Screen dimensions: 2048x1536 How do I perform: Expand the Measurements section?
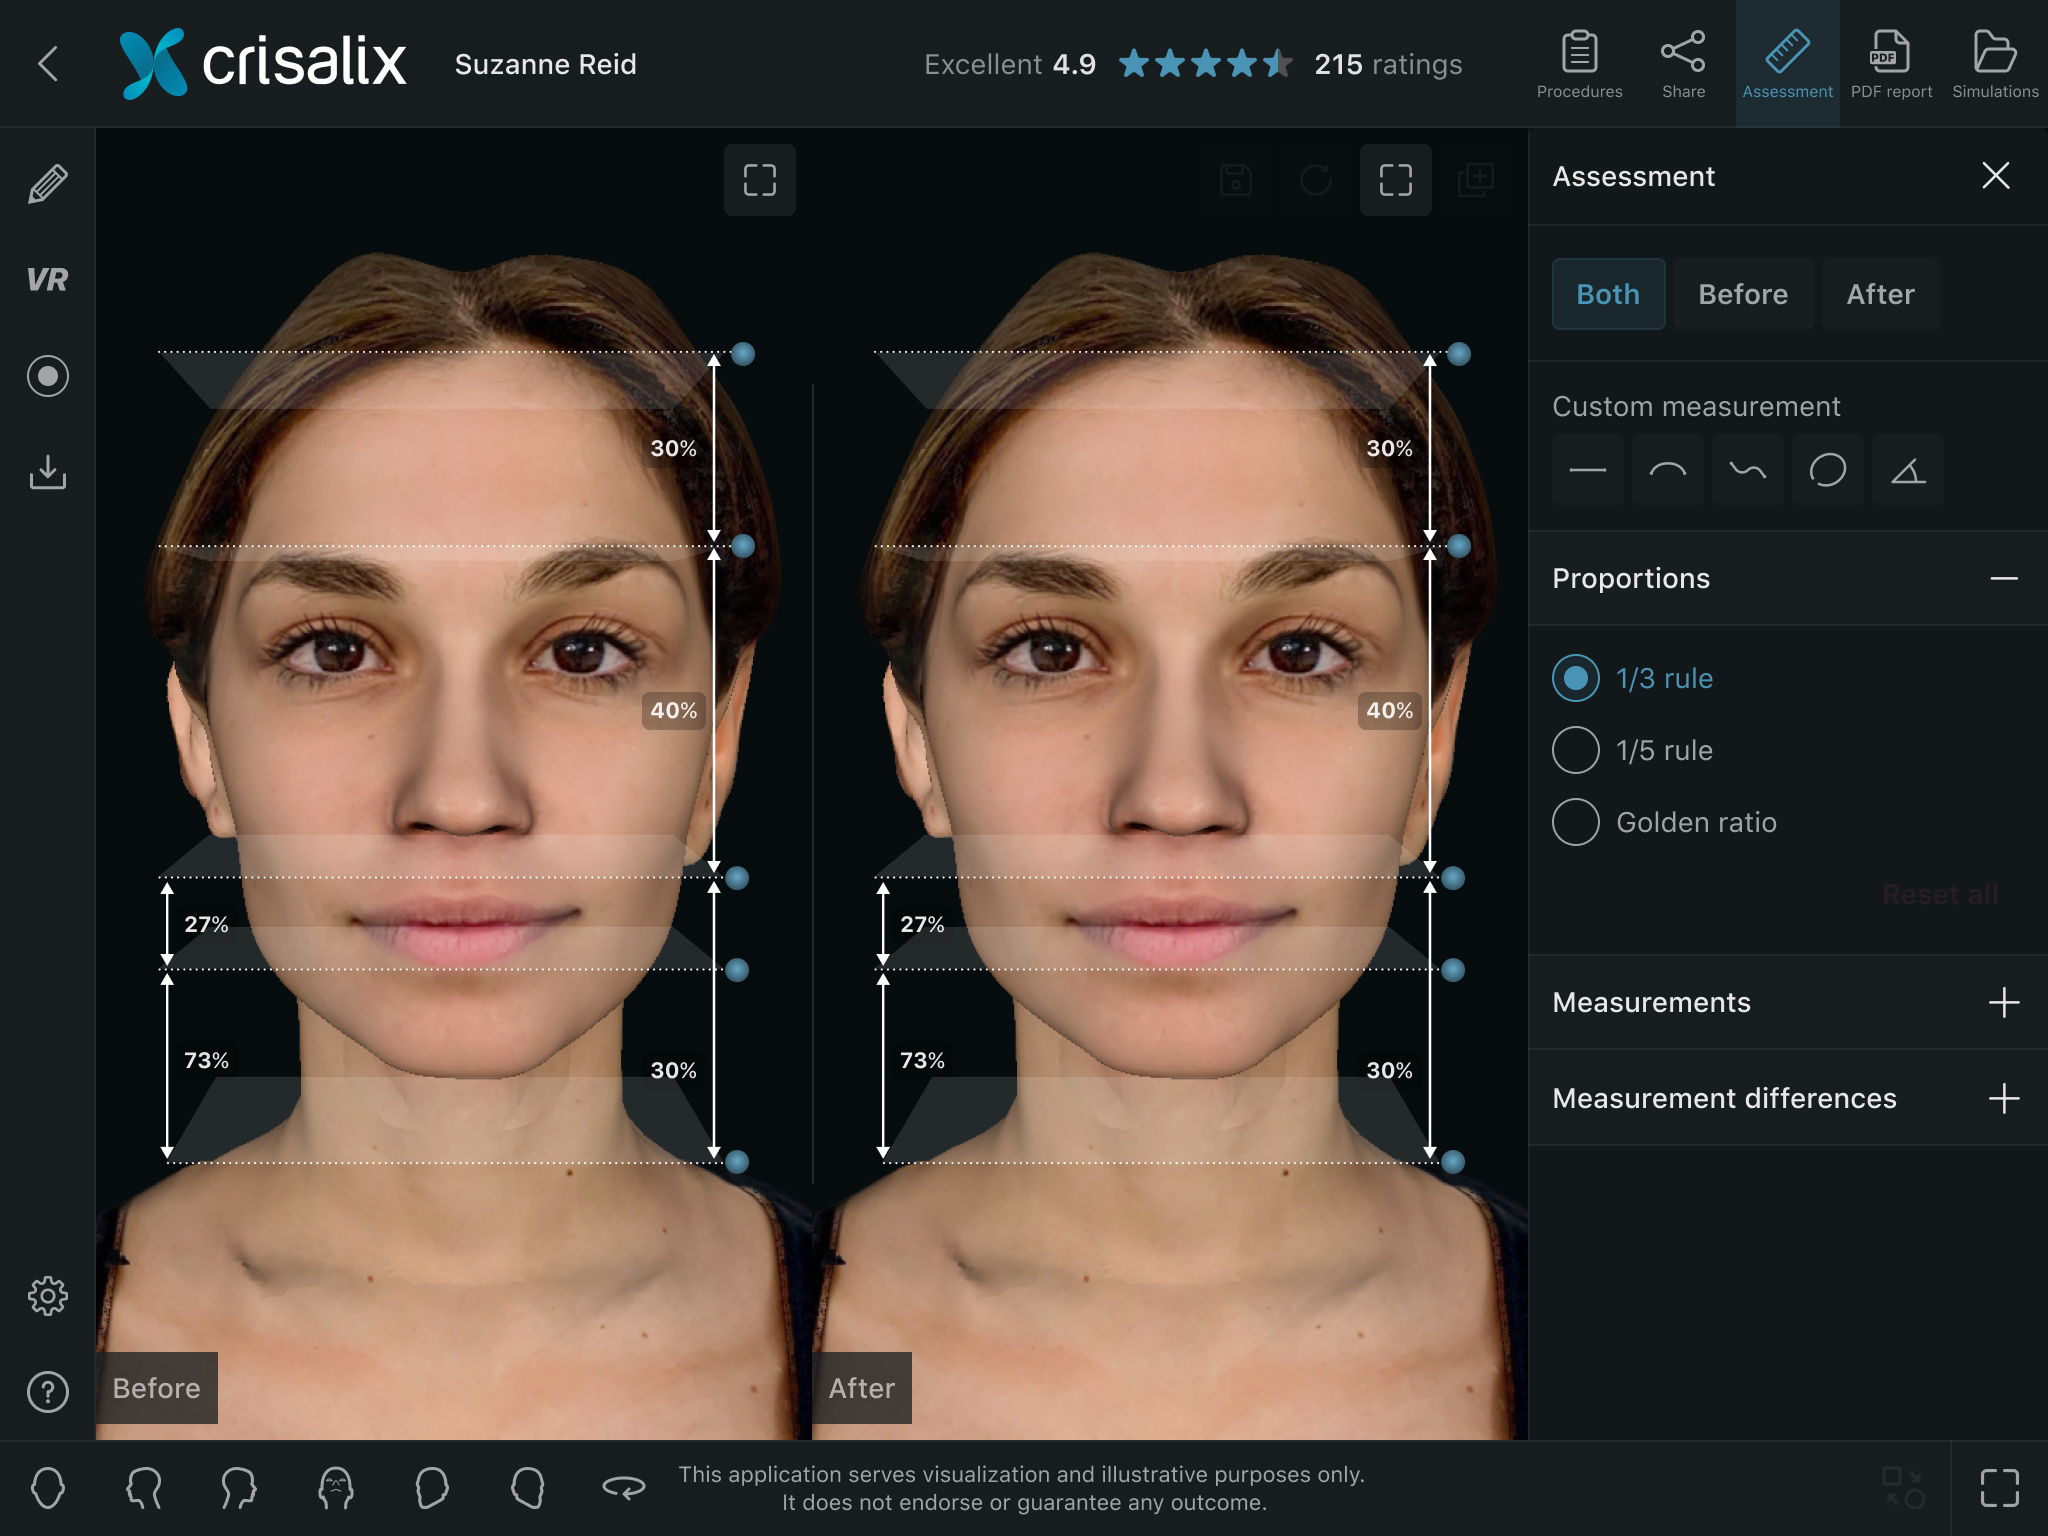[2003, 1002]
